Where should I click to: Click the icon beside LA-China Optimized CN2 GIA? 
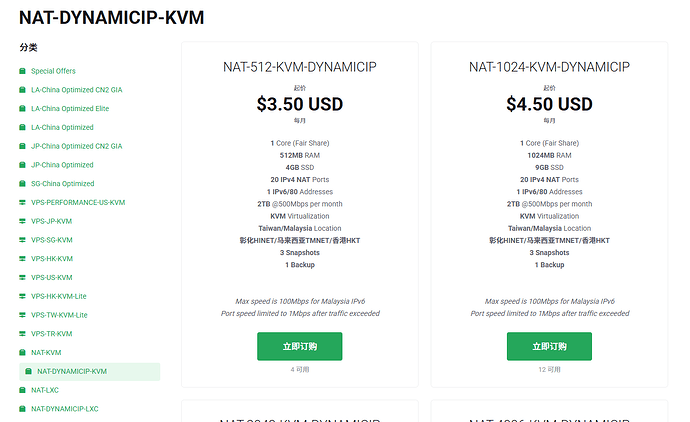pyautogui.click(x=22, y=90)
